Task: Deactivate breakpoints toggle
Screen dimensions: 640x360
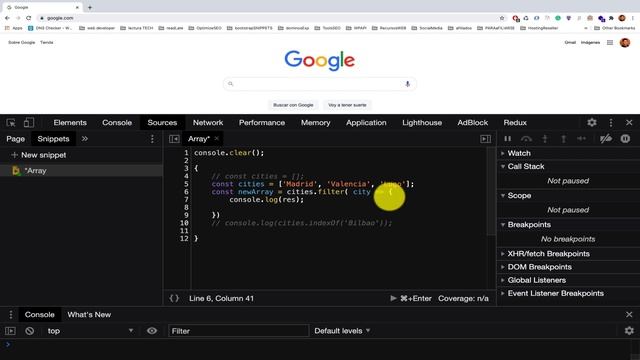Action: pos(606,139)
